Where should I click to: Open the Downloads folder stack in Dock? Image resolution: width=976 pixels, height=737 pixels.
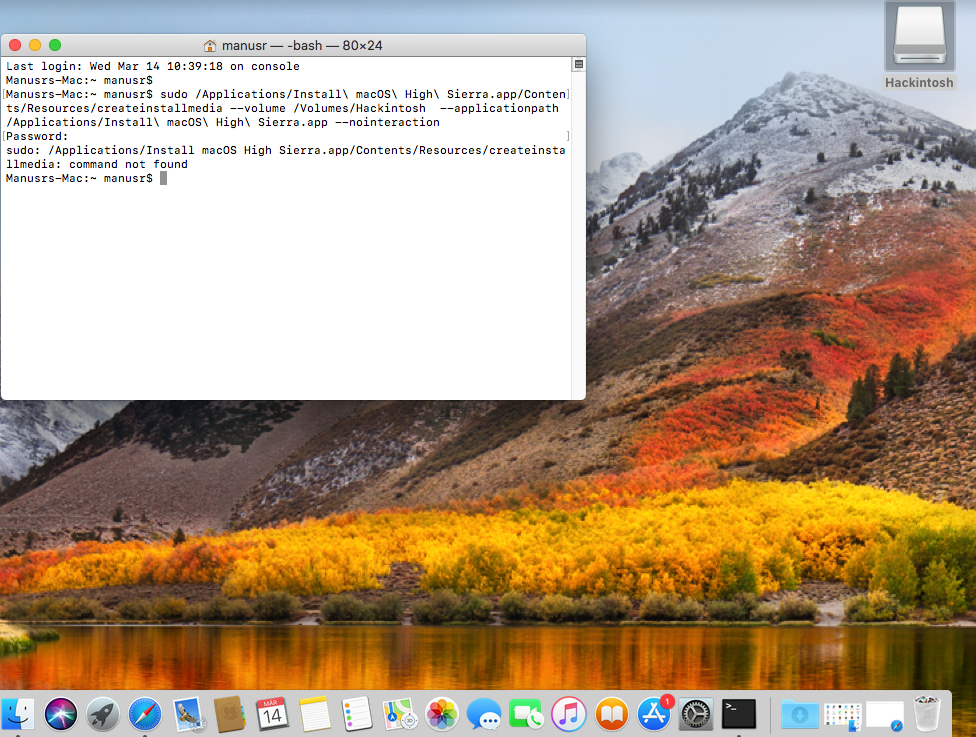[x=800, y=713]
